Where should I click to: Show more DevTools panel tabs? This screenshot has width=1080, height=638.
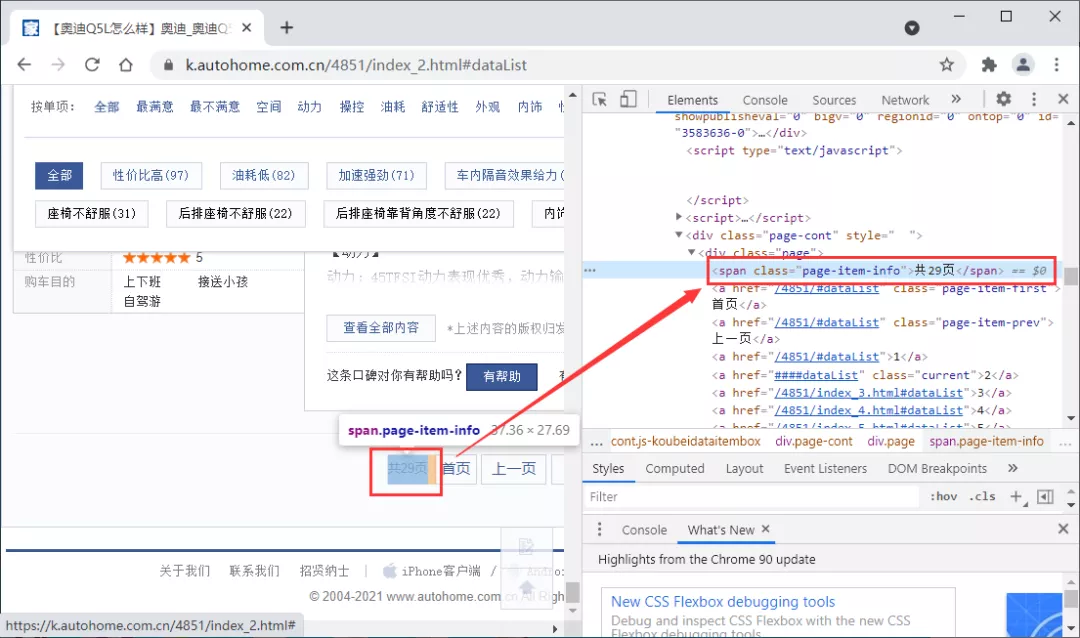pyautogui.click(x=956, y=99)
